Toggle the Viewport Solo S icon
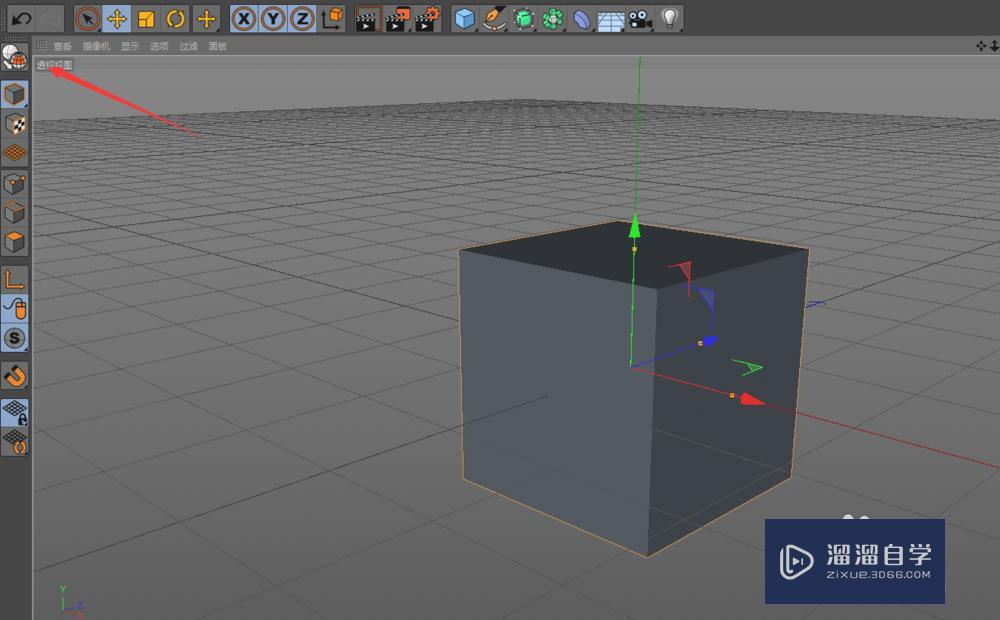This screenshot has height=620, width=1000. point(15,338)
